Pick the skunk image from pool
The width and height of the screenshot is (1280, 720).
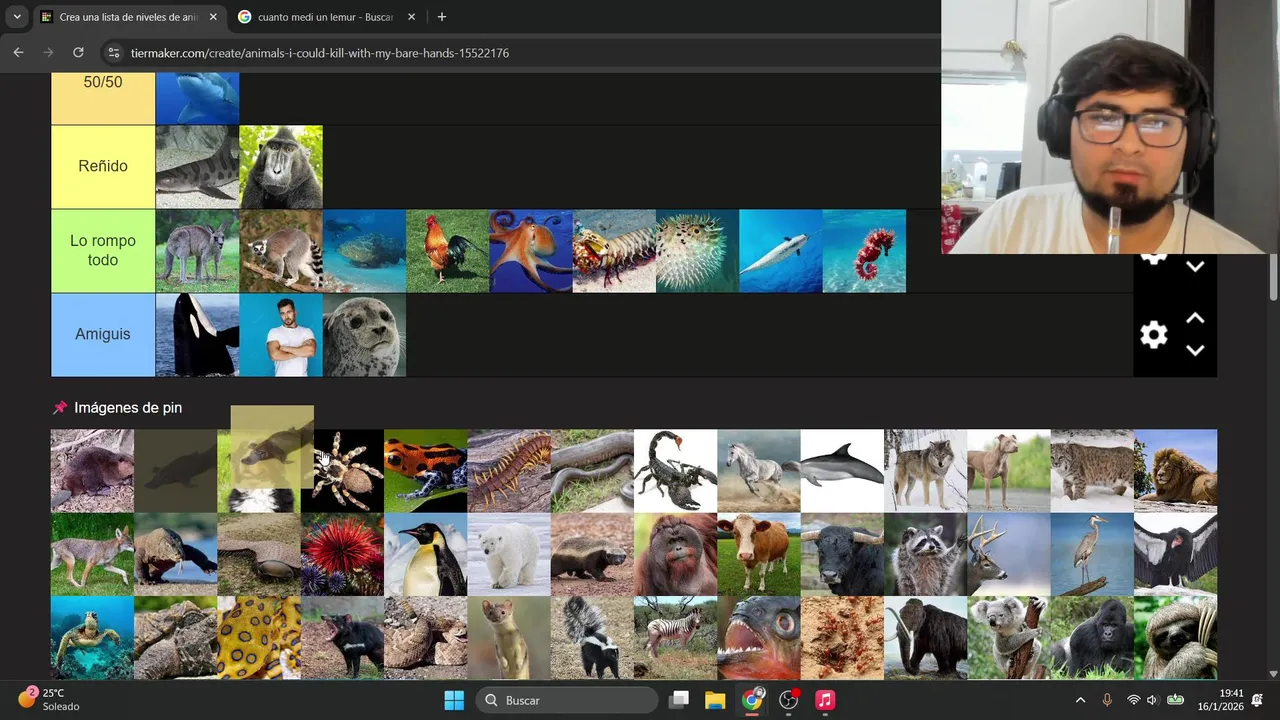[x=592, y=638]
